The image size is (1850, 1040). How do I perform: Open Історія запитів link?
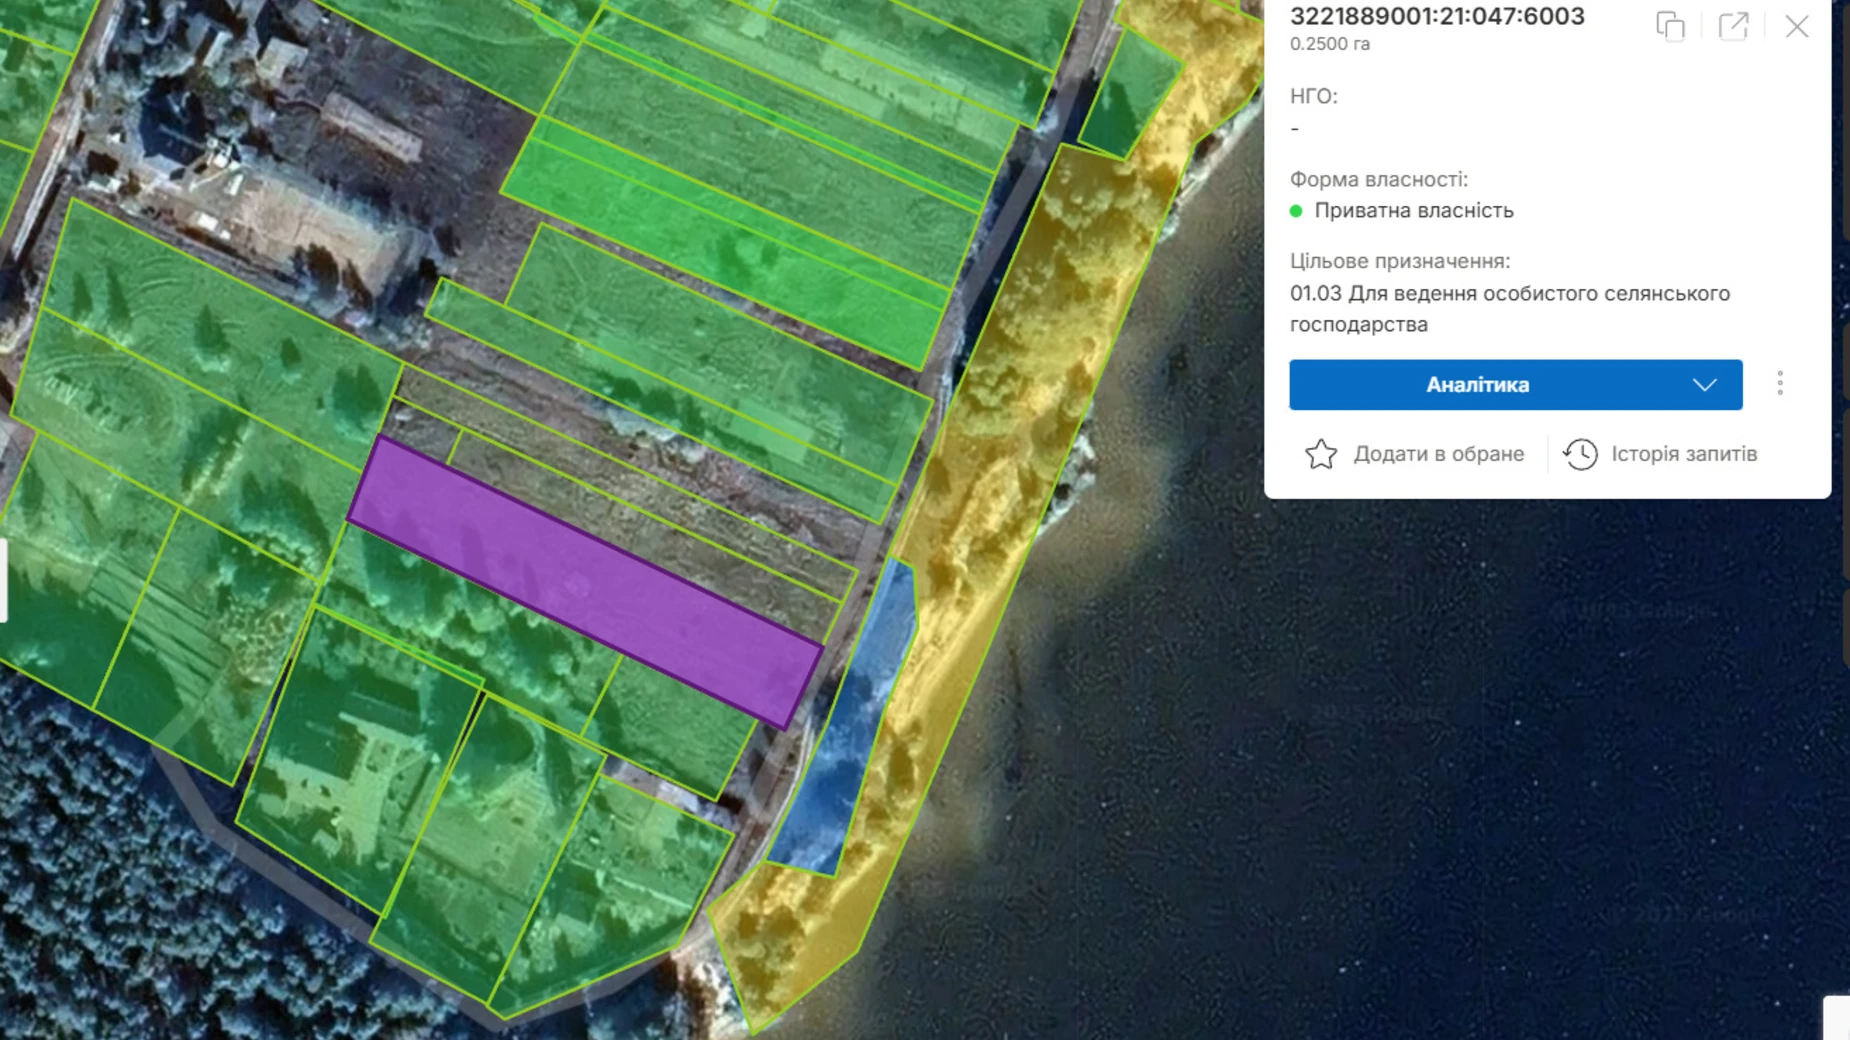pyautogui.click(x=1684, y=454)
